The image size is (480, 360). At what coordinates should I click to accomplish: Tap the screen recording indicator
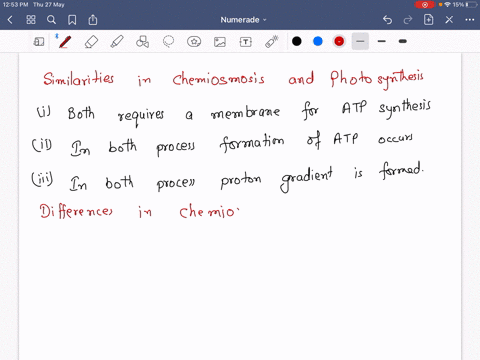[x=425, y=5]
